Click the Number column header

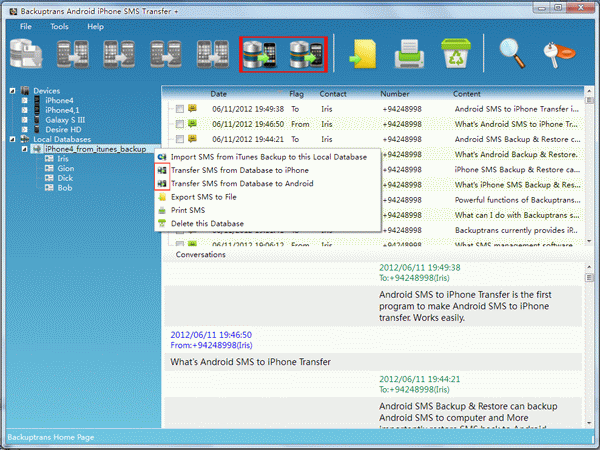395,94
